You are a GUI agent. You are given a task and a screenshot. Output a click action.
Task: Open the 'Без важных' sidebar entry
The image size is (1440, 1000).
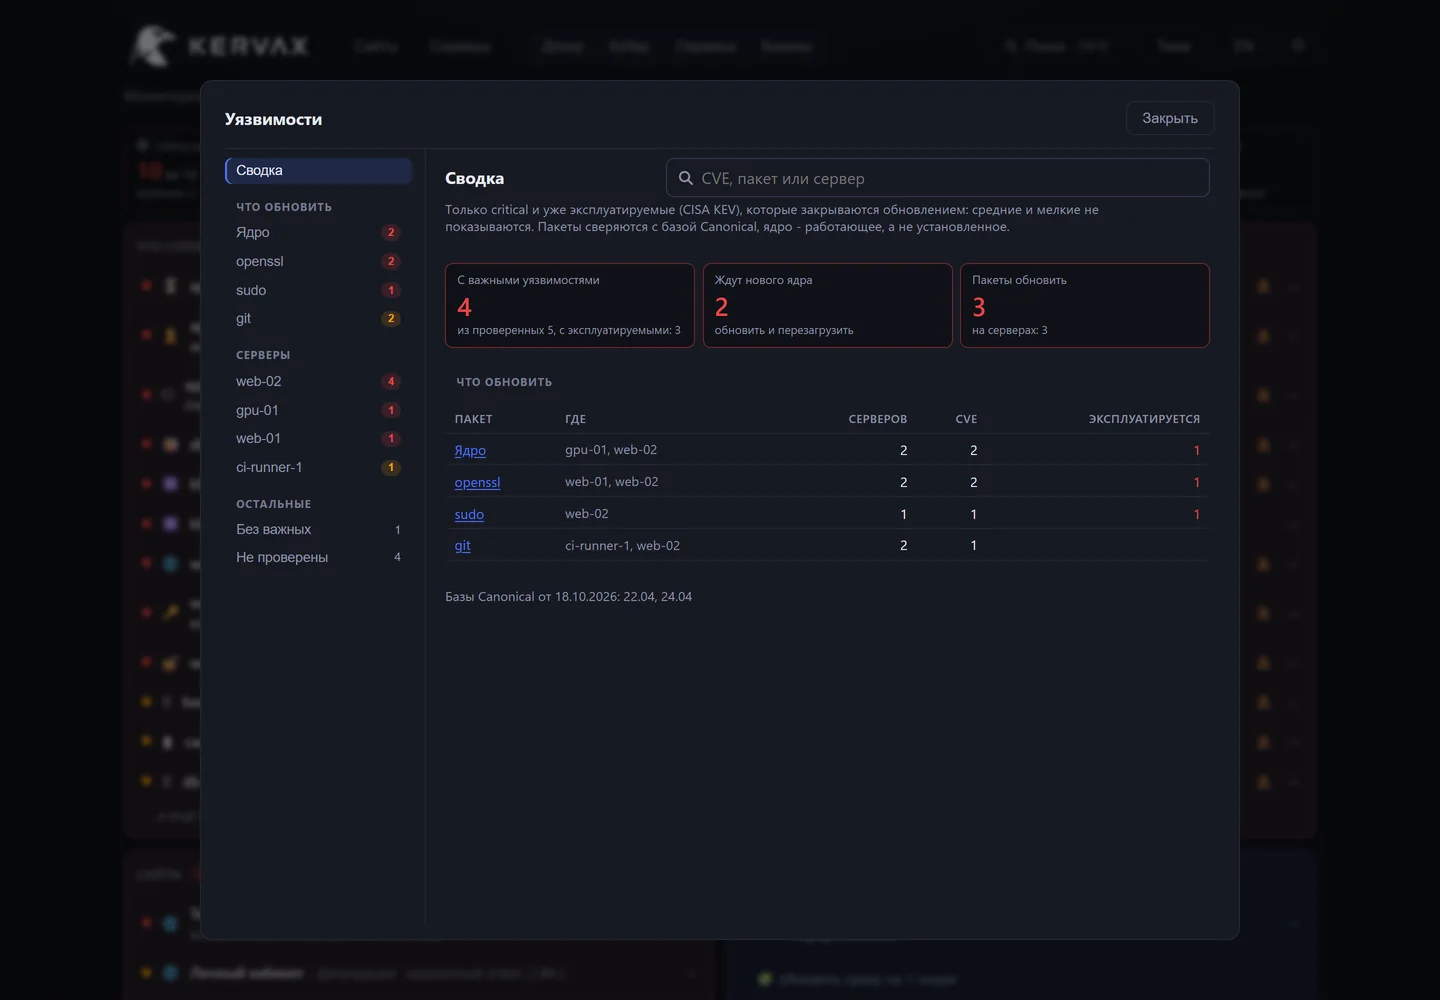(319, 529)
